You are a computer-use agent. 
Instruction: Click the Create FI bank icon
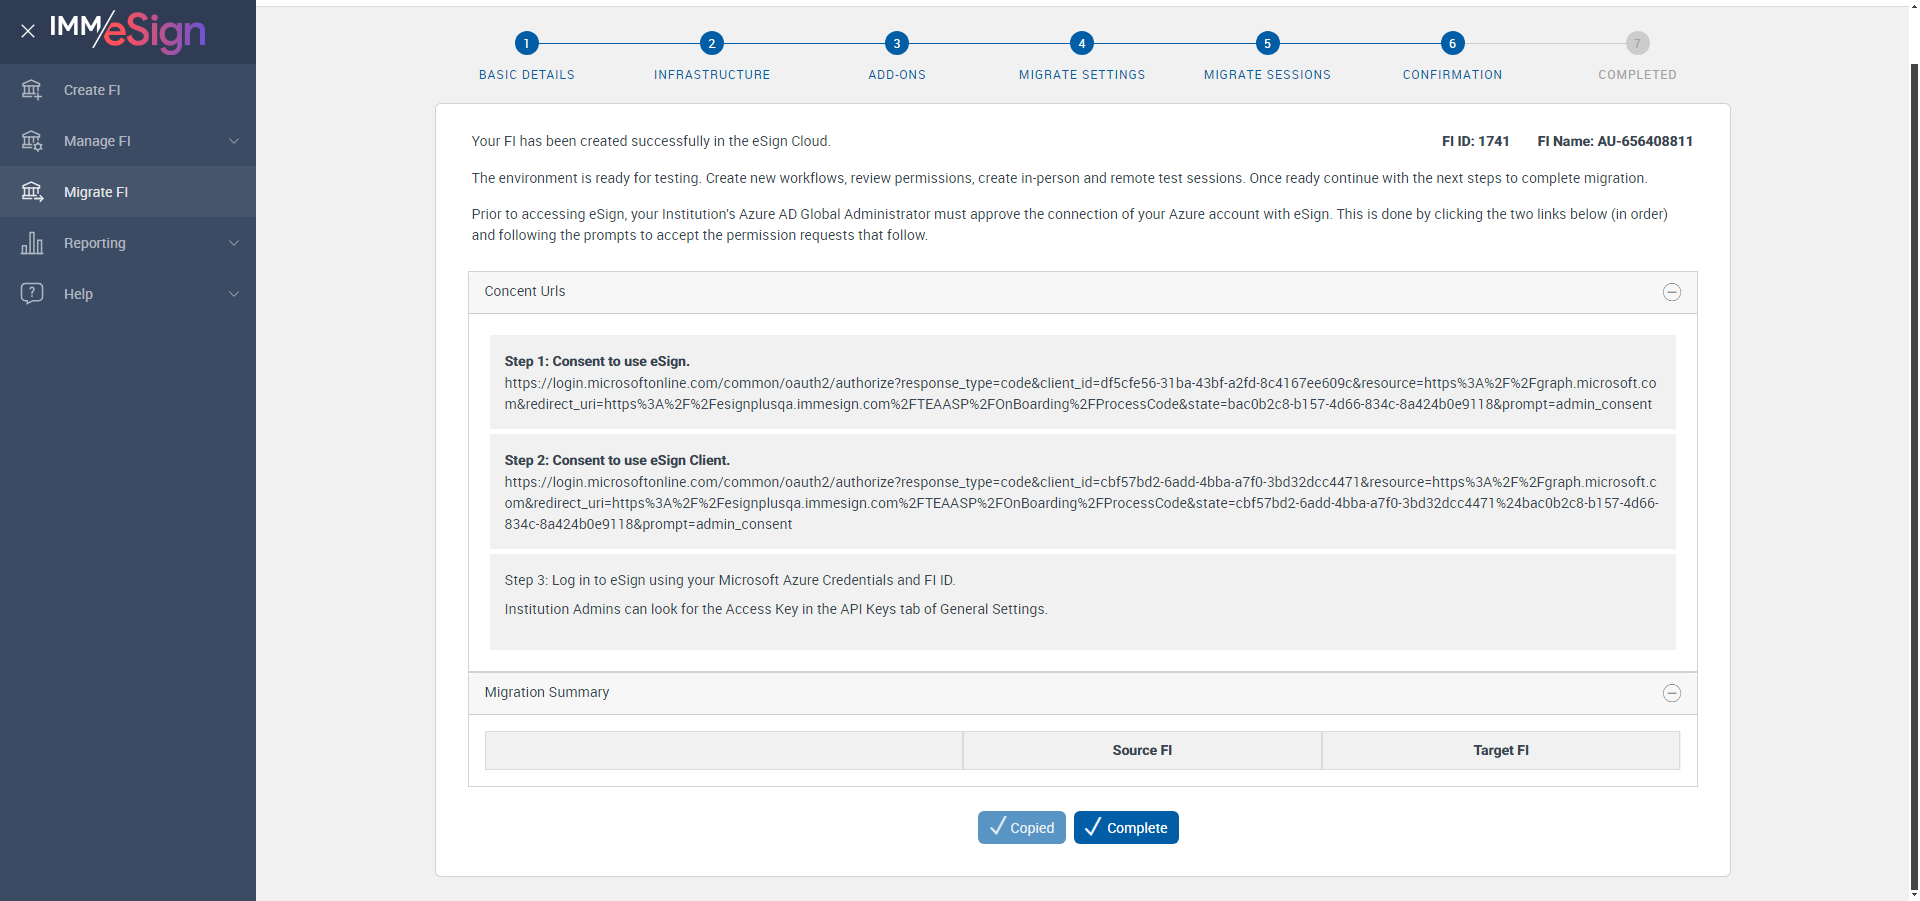click(32, 90)
